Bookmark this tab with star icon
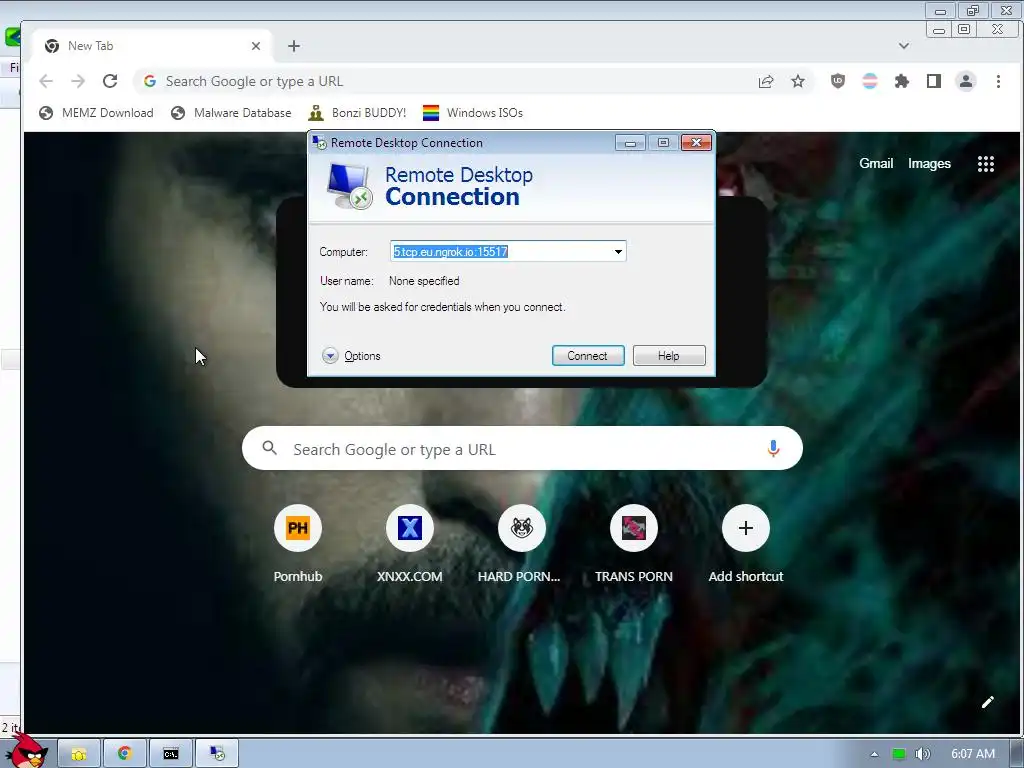1024x768 pixels. [x=798, y=81]
